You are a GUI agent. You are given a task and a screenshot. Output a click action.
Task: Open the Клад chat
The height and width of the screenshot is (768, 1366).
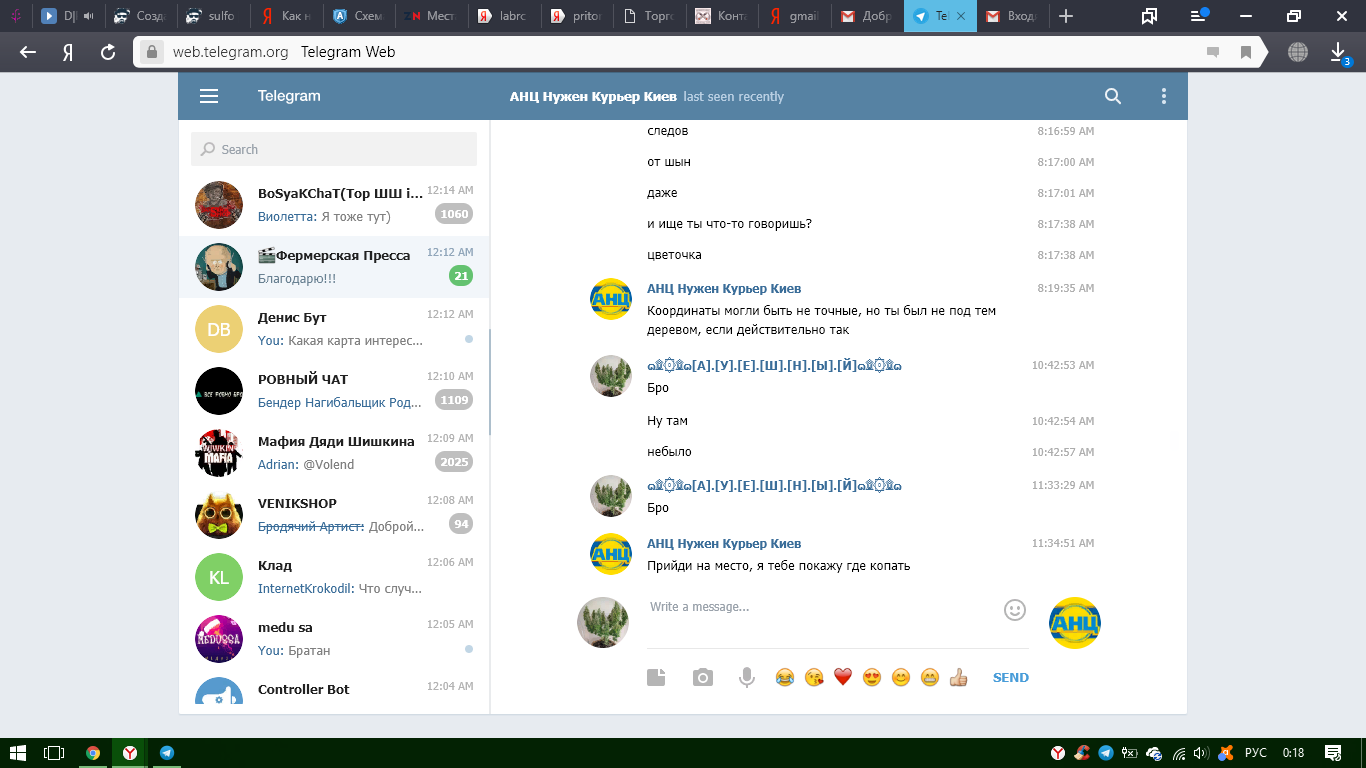tap(334, 576)
